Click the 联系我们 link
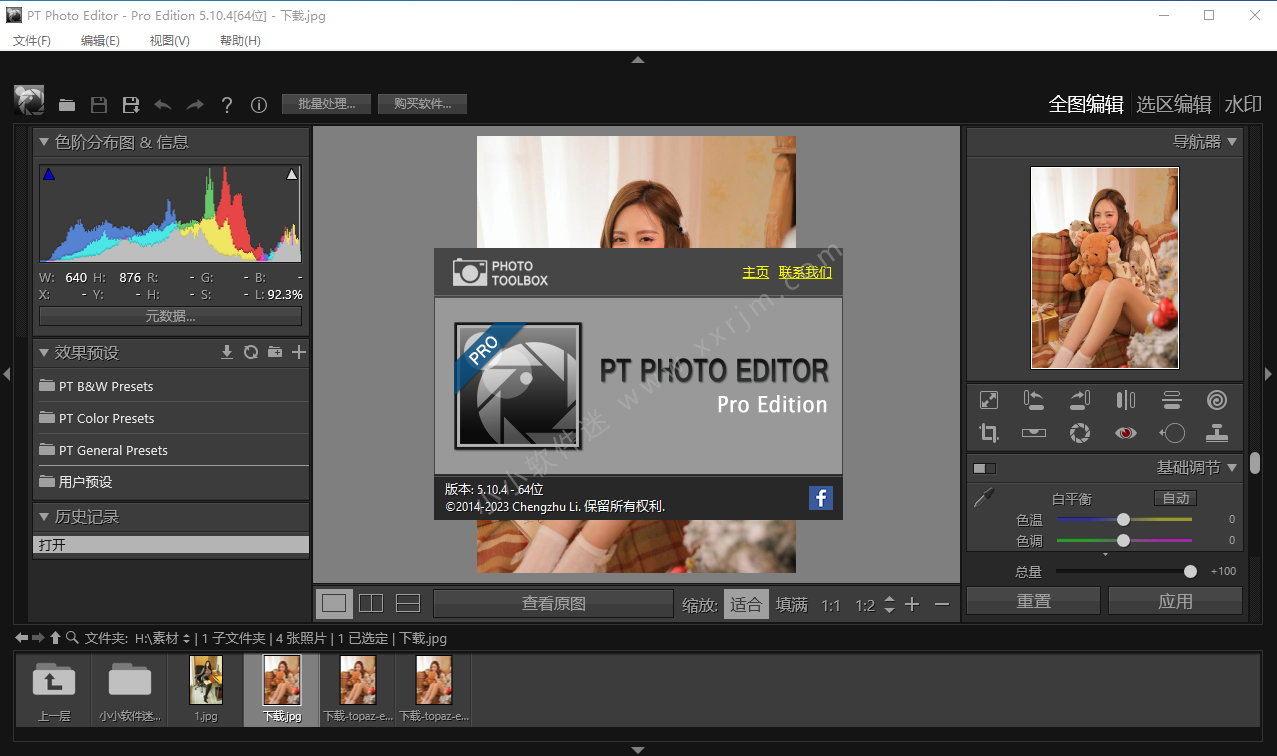Screen dimensions: 1277x756 [805, 272]
